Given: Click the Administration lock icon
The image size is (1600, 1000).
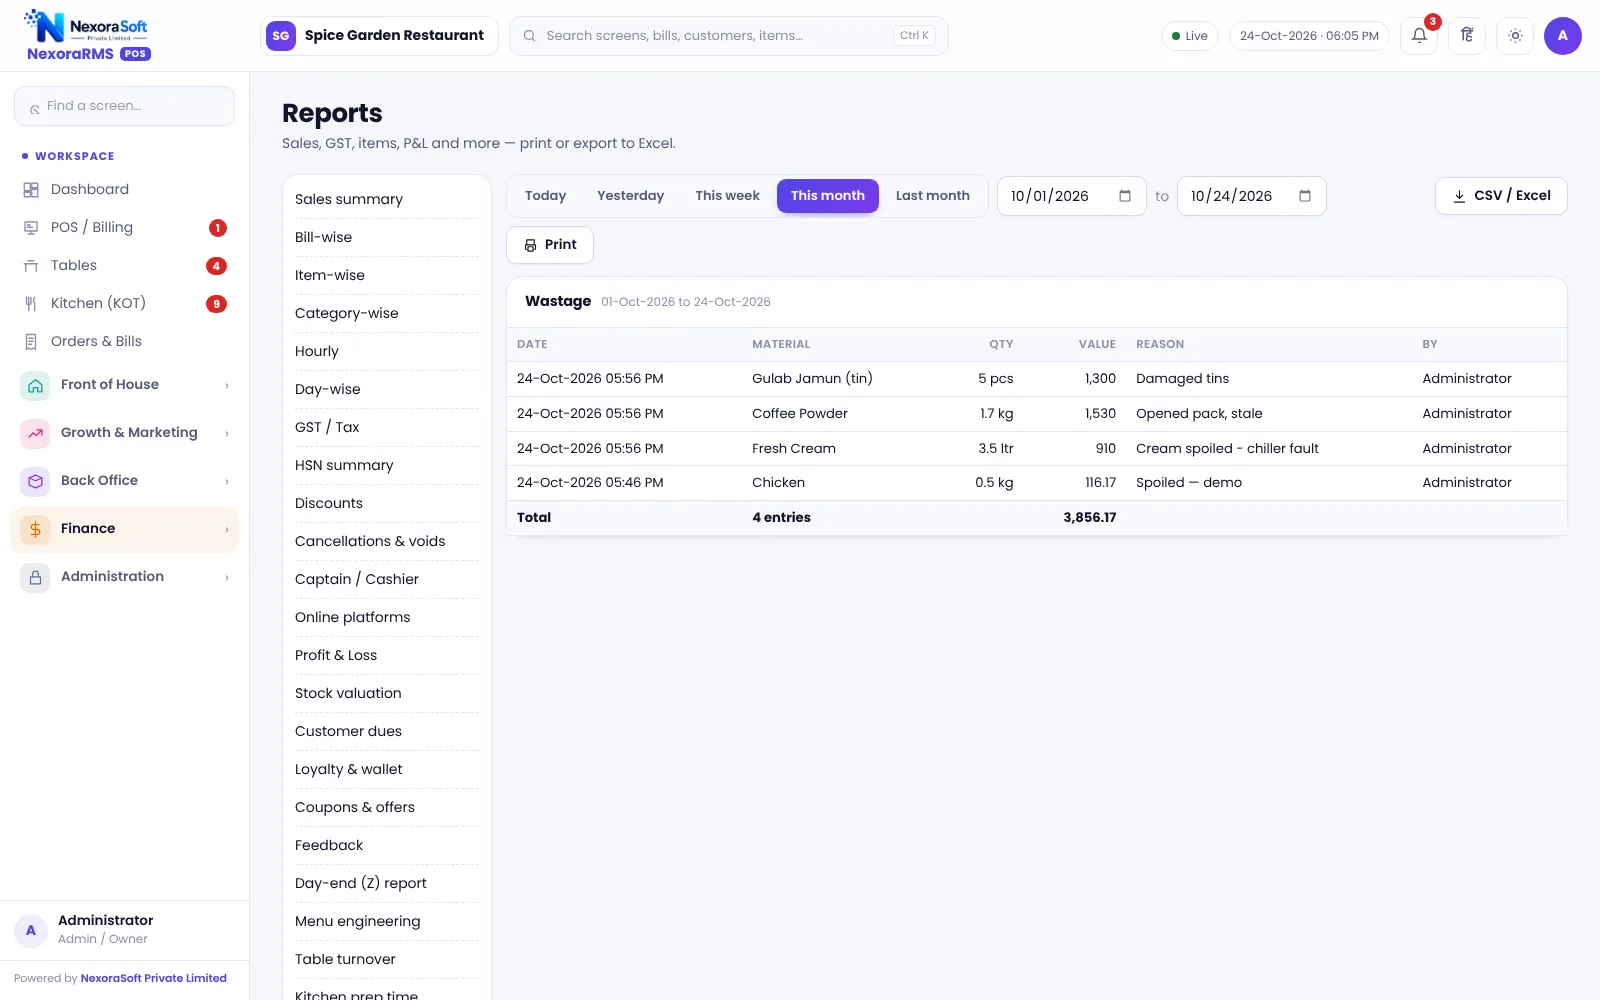Looking at the screenshot, I should [35, 577].
